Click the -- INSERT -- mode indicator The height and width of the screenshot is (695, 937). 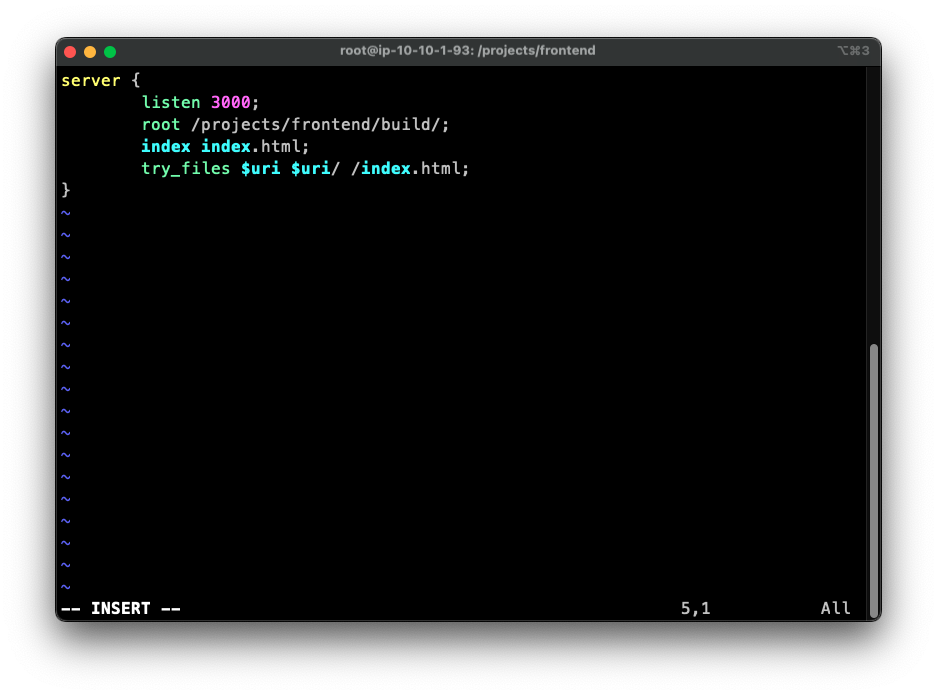pyautogui.click(x=121, y=608)
